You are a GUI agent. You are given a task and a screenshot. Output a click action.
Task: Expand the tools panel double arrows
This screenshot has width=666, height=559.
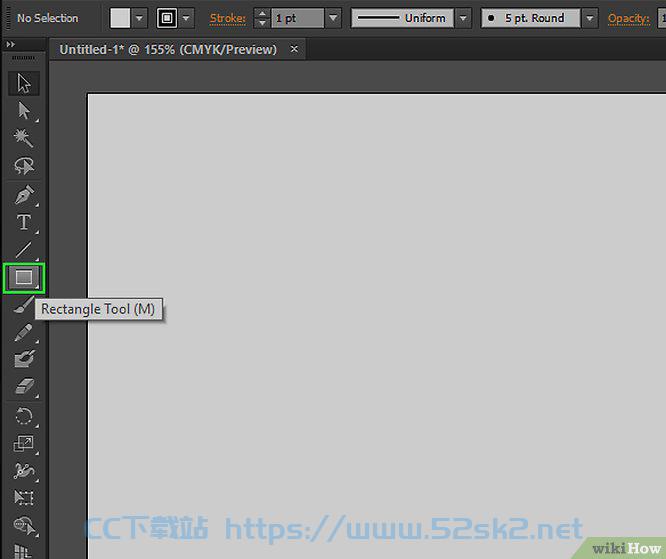[10, 44]
